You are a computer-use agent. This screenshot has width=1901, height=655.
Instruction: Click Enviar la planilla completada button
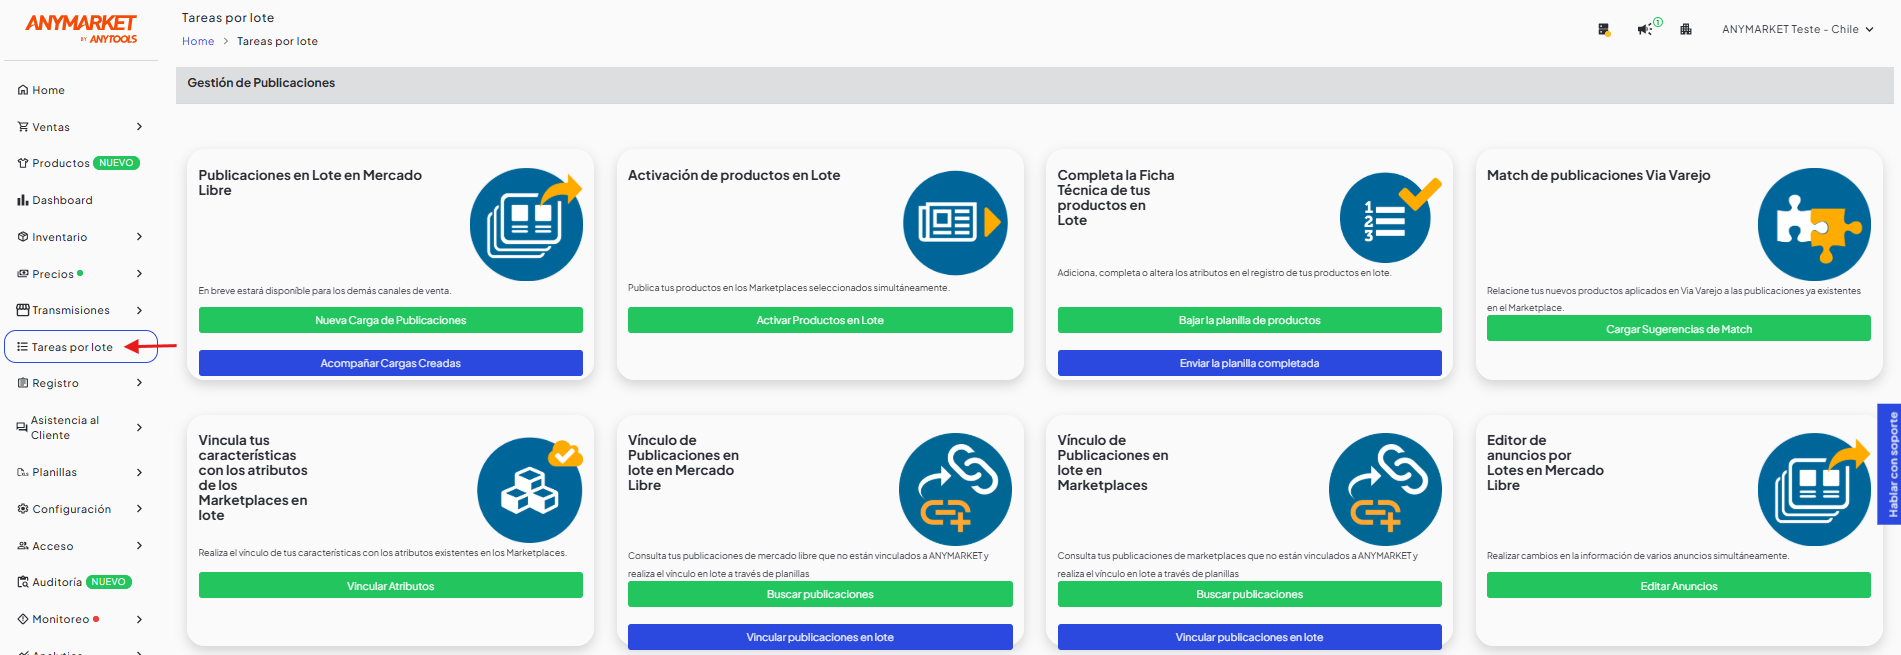coord(1250,363)
